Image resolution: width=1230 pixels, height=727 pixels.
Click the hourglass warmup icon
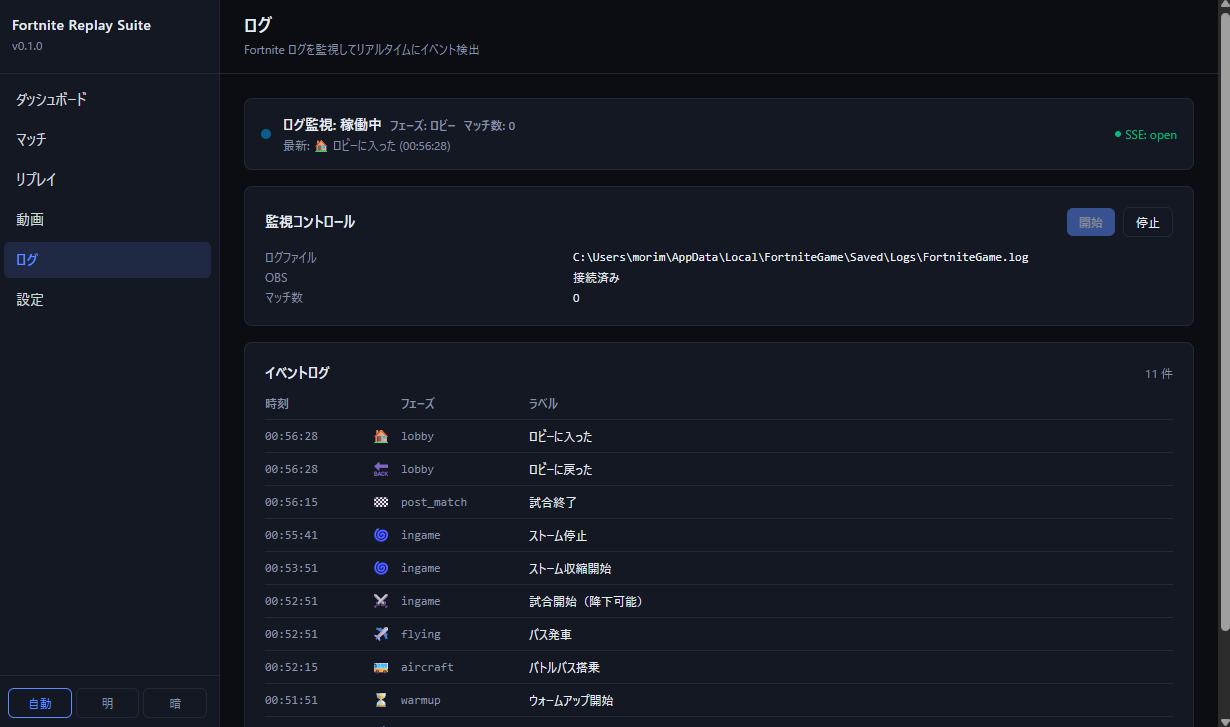(380, 699)
